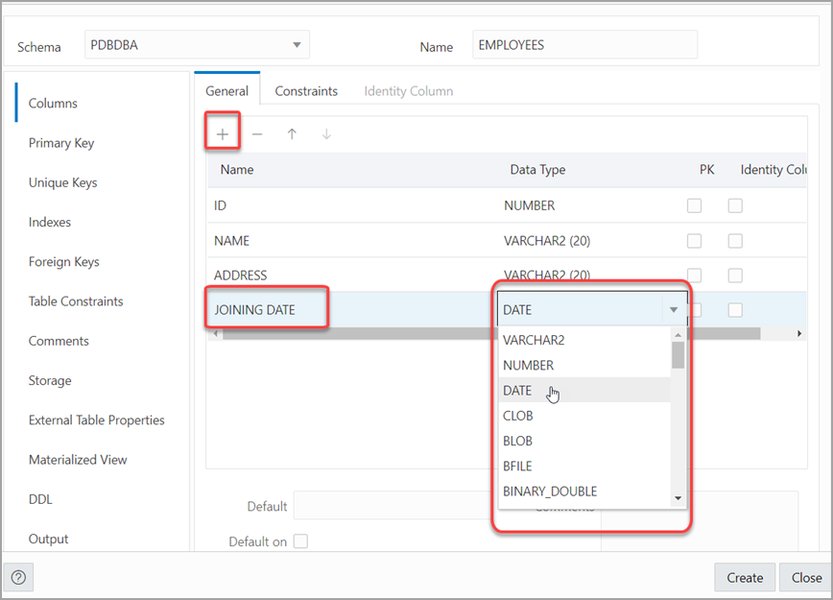Viewport: 833px width, 600px height.
Task: Tick the PK checkbox for ADDRESS row
Action: coord(694,275)
